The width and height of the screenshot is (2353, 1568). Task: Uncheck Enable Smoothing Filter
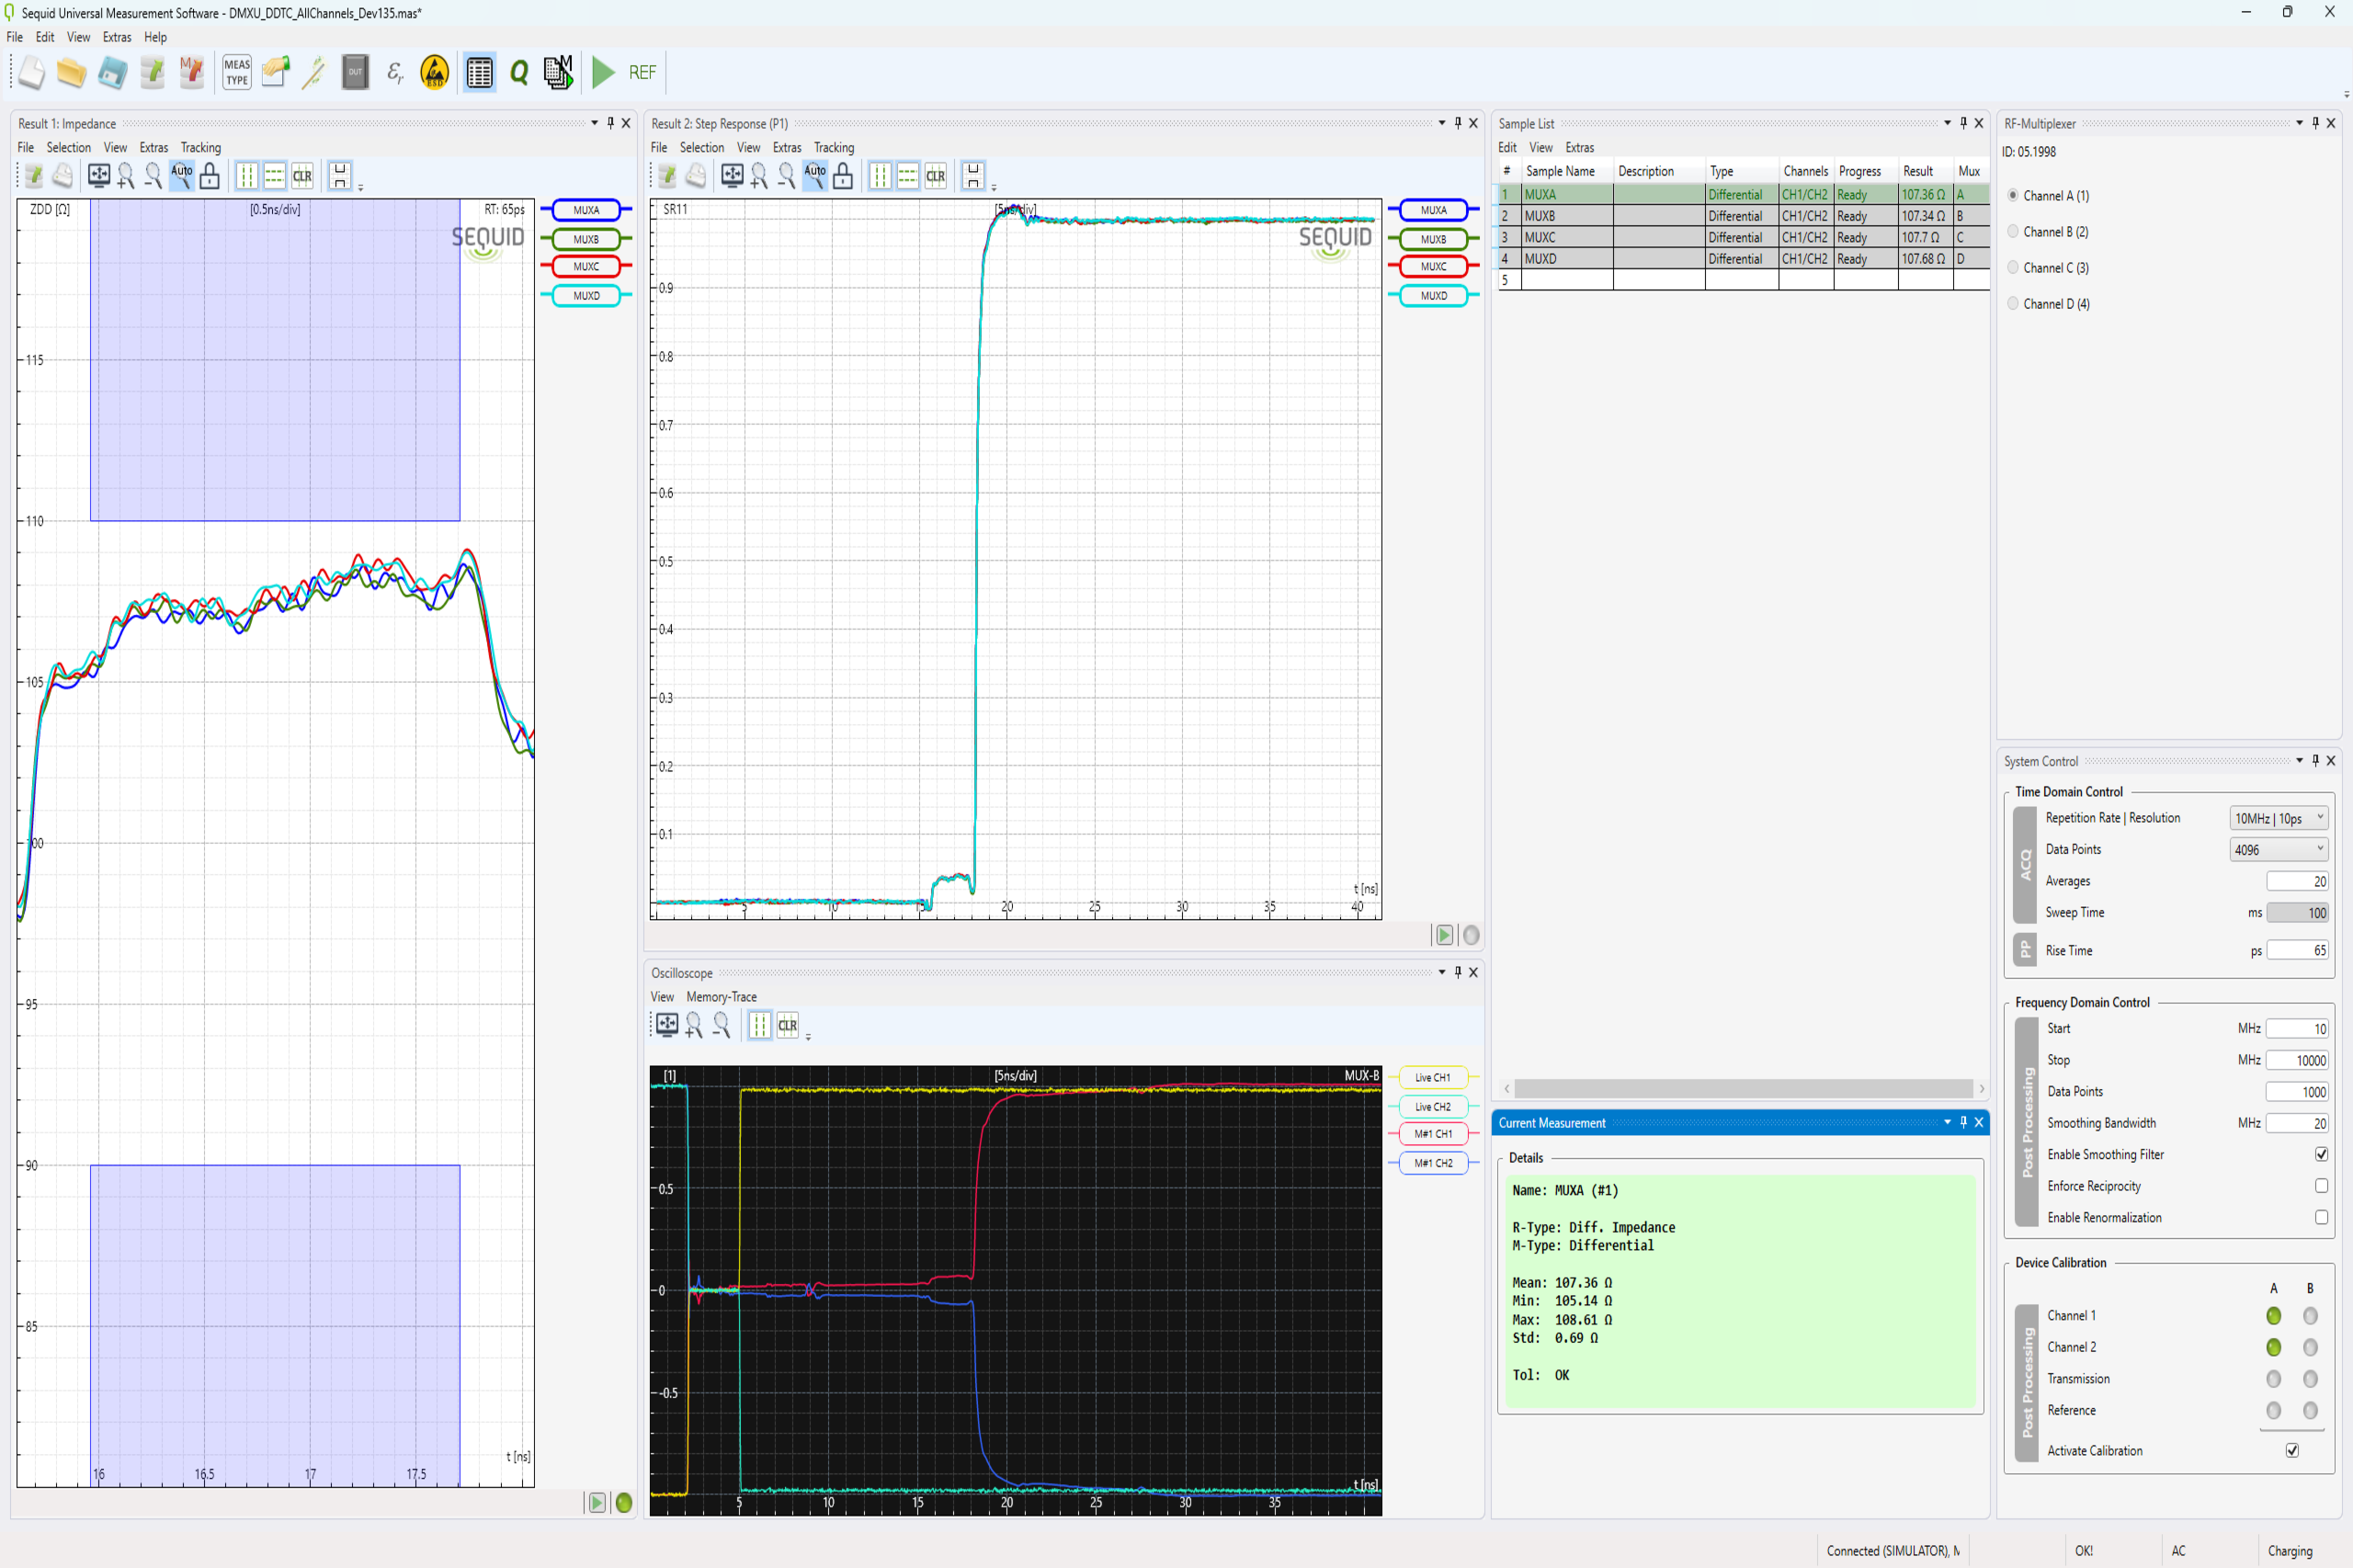2320,1154
